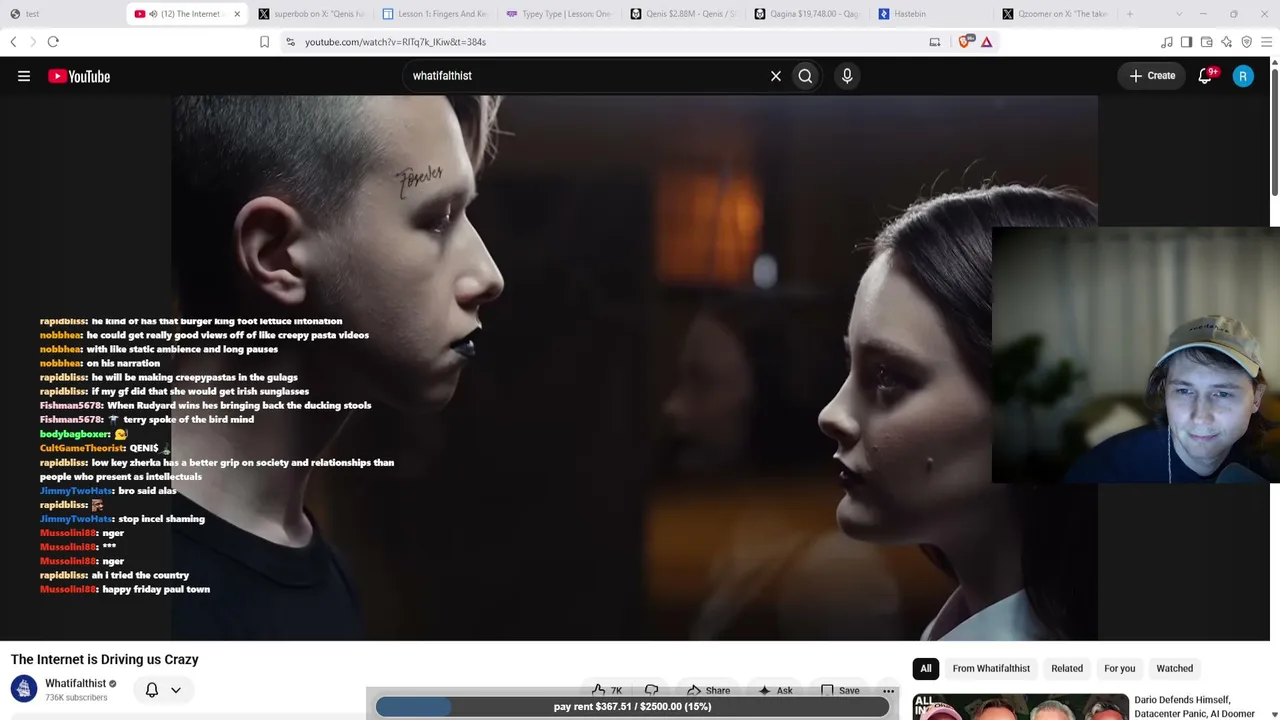This screenshot has width=1280, height=720.
Task: Close the active YouTube tab
Action: (237, 14)
